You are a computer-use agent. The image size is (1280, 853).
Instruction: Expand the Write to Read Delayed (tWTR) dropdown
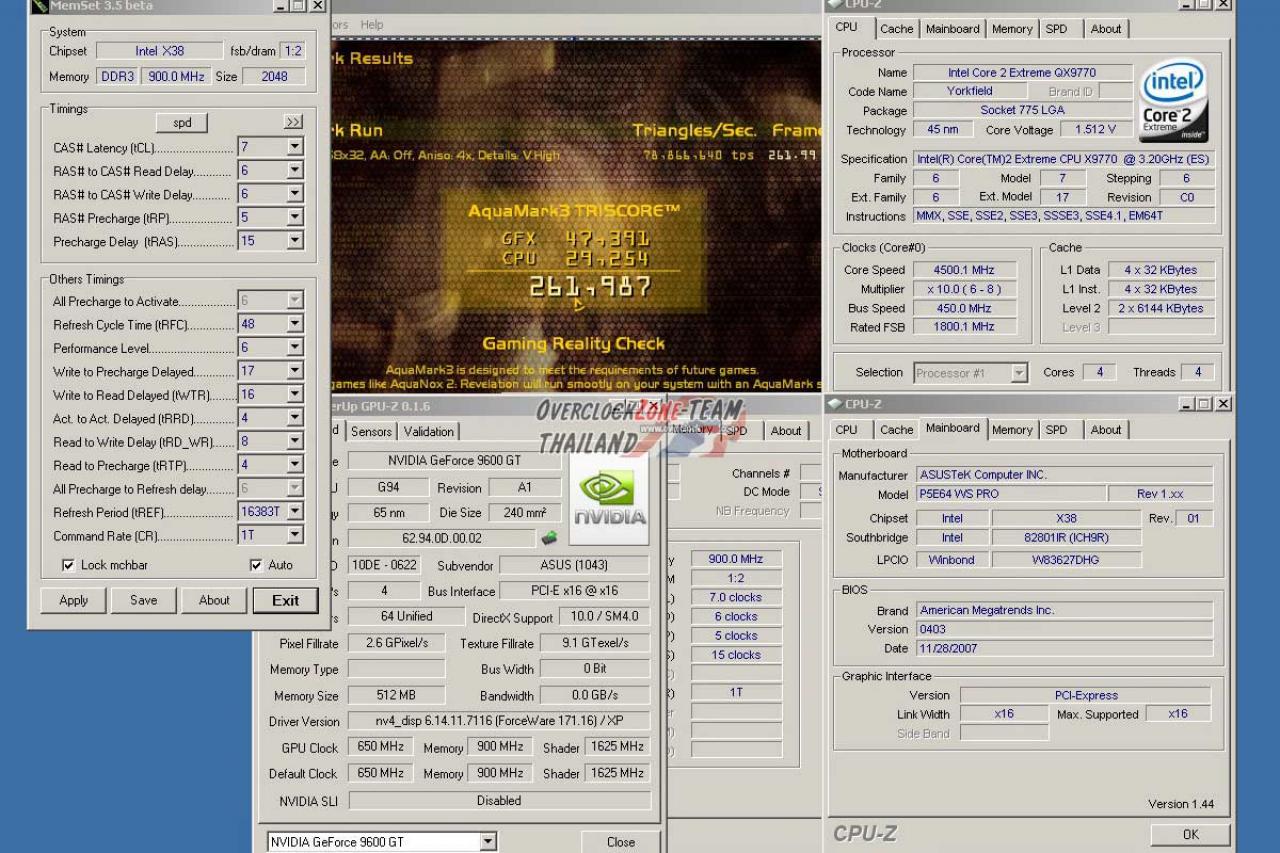(294, 395)
